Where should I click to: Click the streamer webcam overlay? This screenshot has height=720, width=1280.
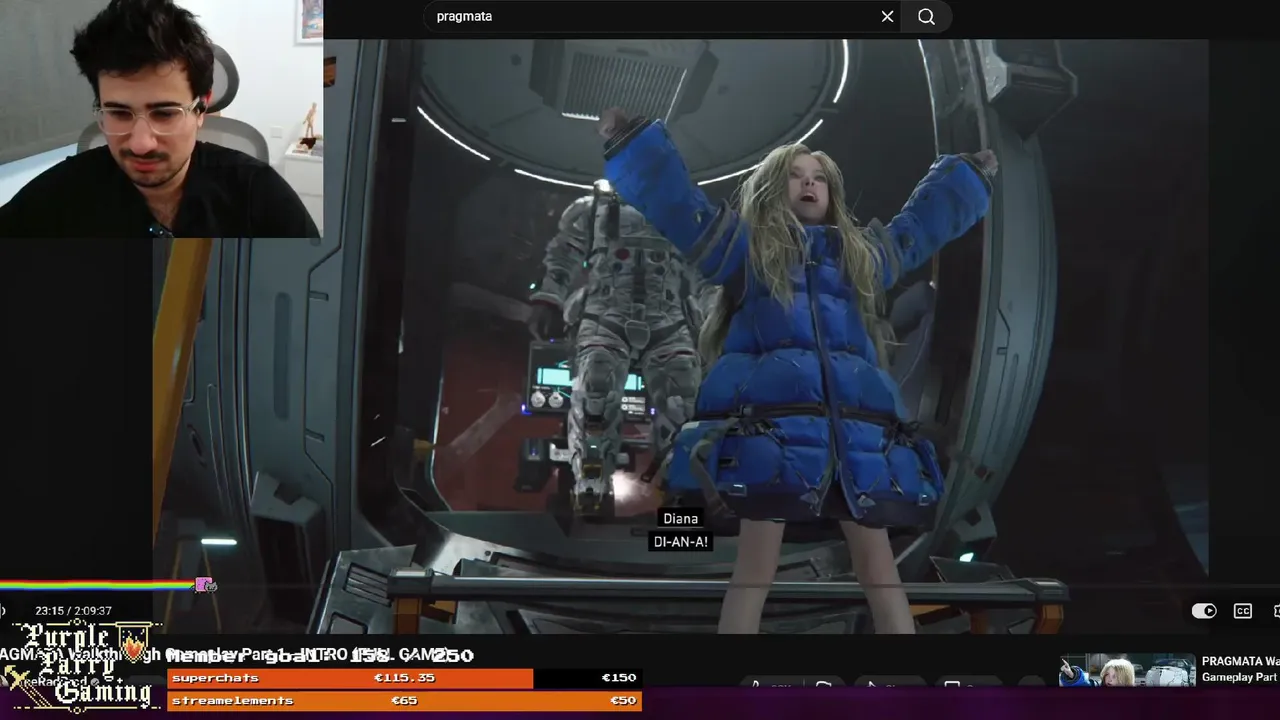pos(161,118)
